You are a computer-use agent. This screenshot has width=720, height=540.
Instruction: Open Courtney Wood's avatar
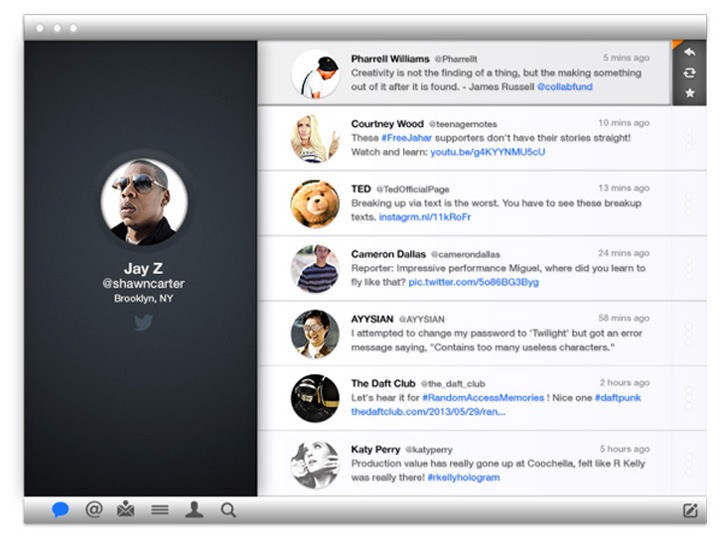315,139
